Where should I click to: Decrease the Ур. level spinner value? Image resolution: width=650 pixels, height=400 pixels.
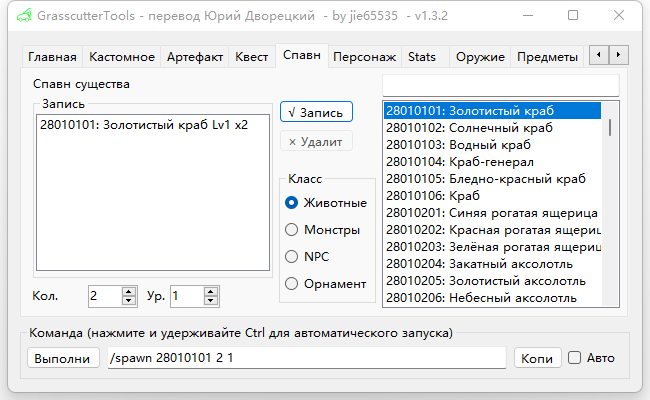pos(210,300)
